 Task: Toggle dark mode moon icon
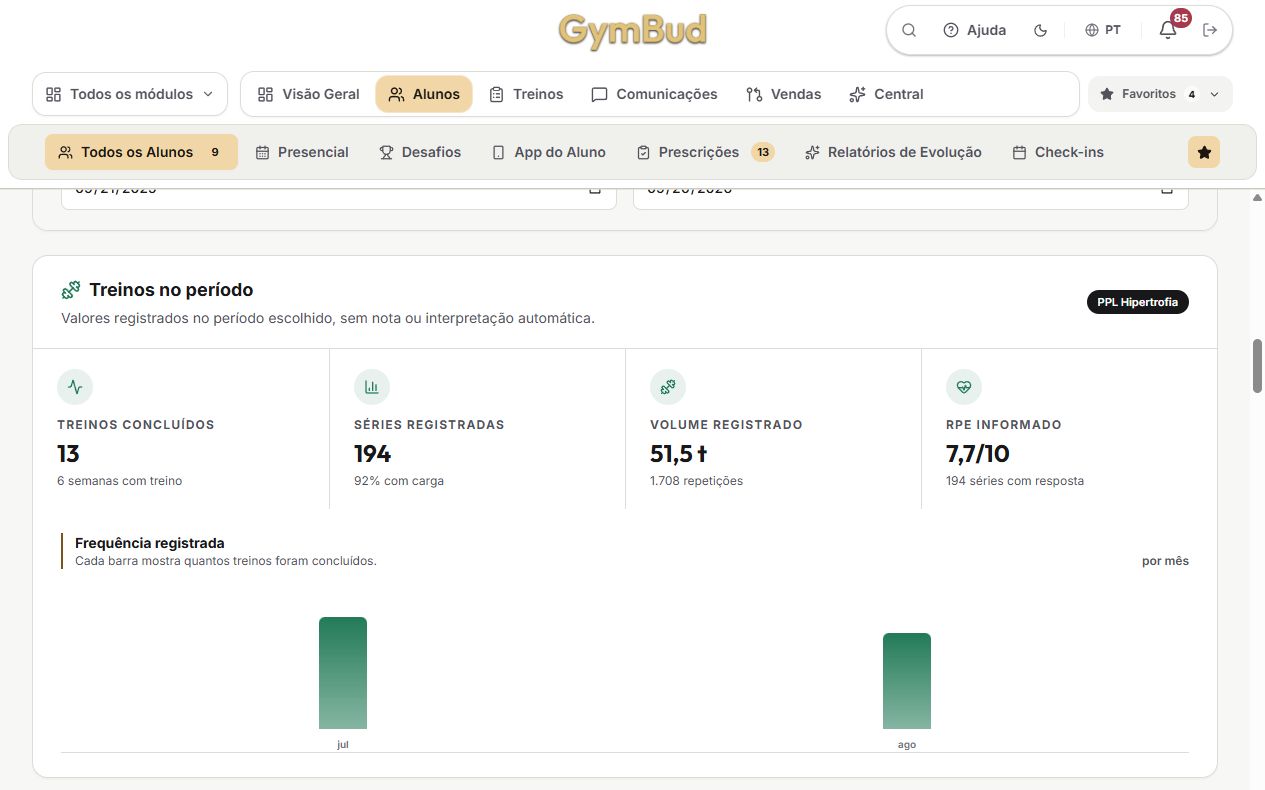tap(1040, 30)
